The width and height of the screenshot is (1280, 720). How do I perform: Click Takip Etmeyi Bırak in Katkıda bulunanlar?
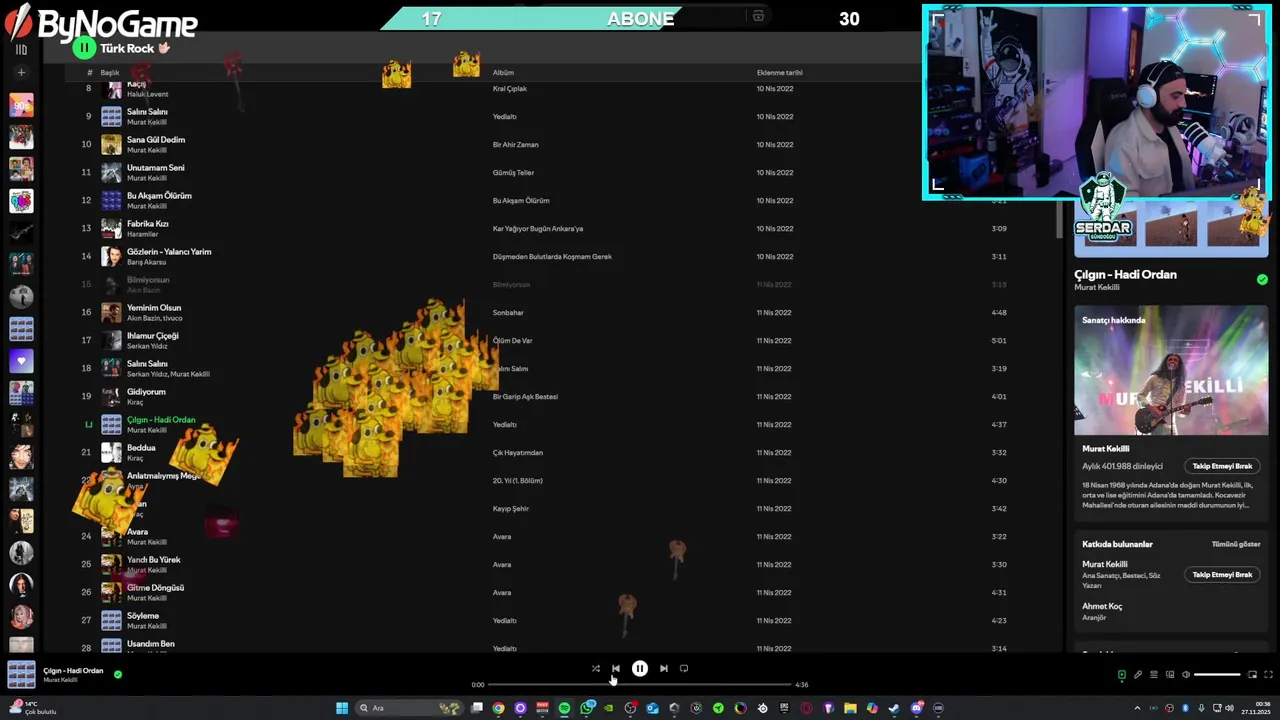[x=1222, y=575]
